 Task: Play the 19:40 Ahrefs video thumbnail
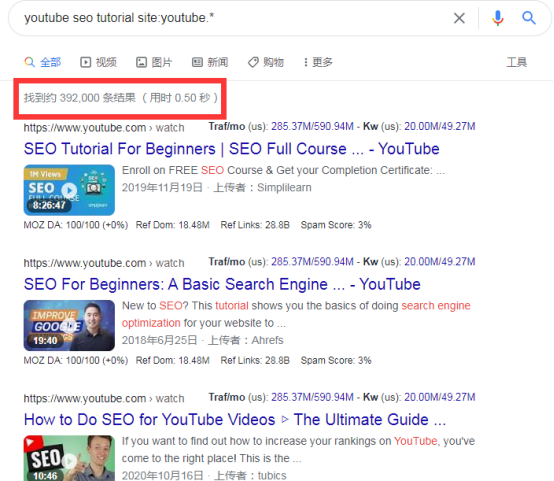pos(69,325)
